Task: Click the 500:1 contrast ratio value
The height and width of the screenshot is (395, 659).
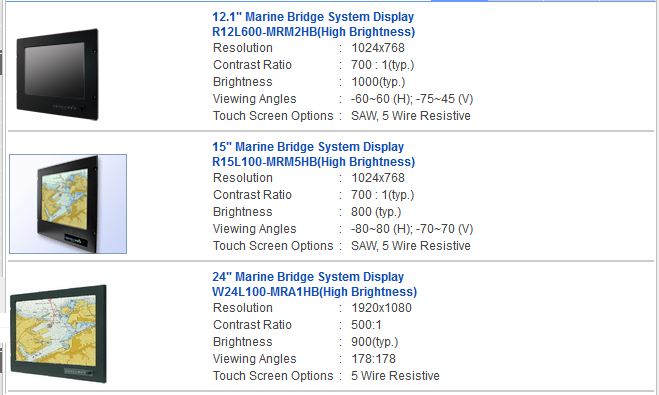Action: pyautogui.click(x=366, y=325)
